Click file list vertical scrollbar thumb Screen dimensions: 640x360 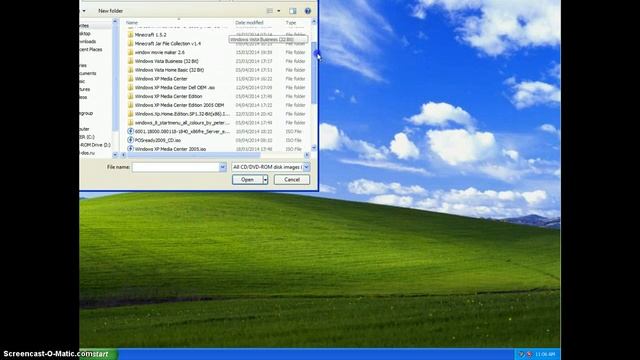(x=314, y=73)
